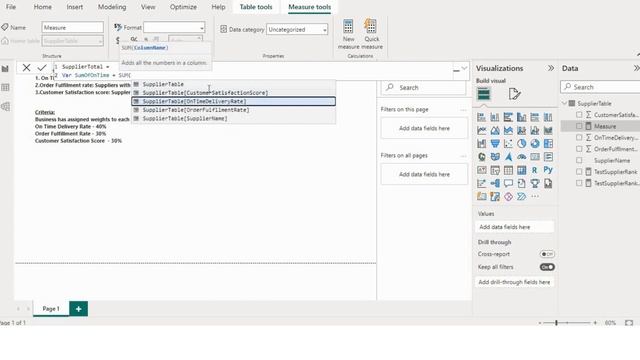Click the Filters pane Search box
640x360 pixels.
pos(424,87)
